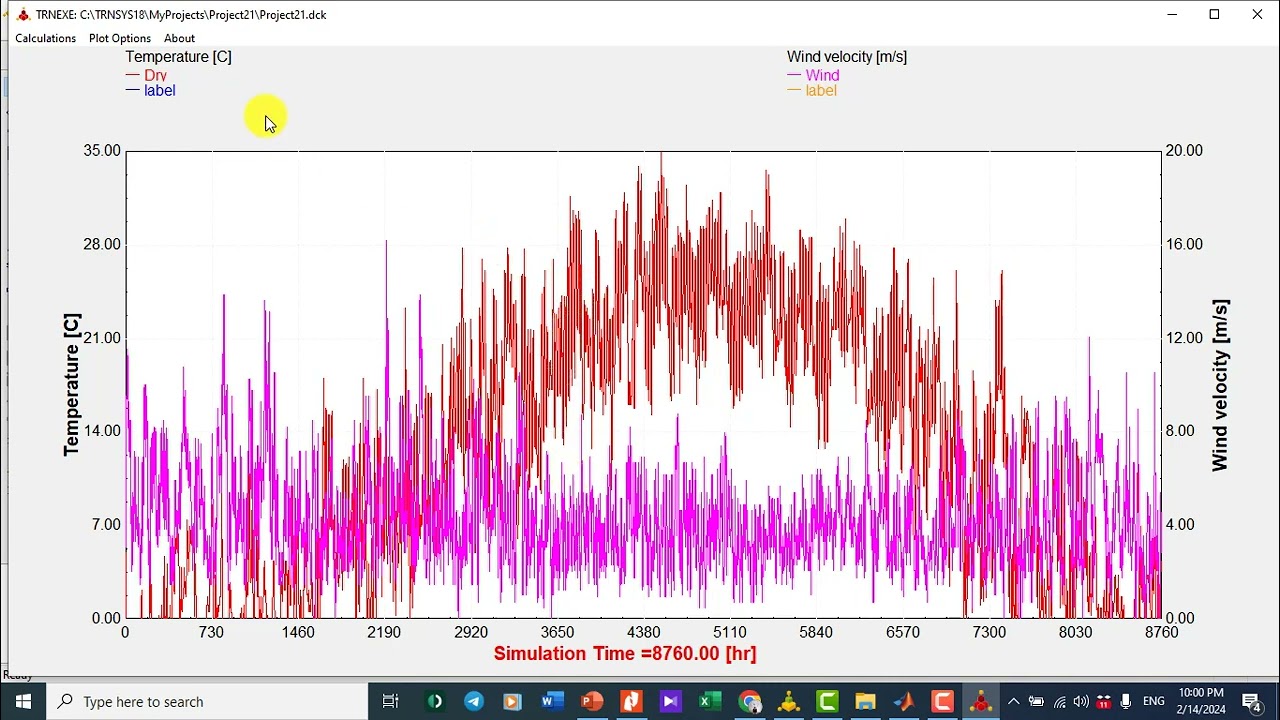Open File Explorer from the taskbar
Viewport: 1280px width, 720px height.
point(865,701)
